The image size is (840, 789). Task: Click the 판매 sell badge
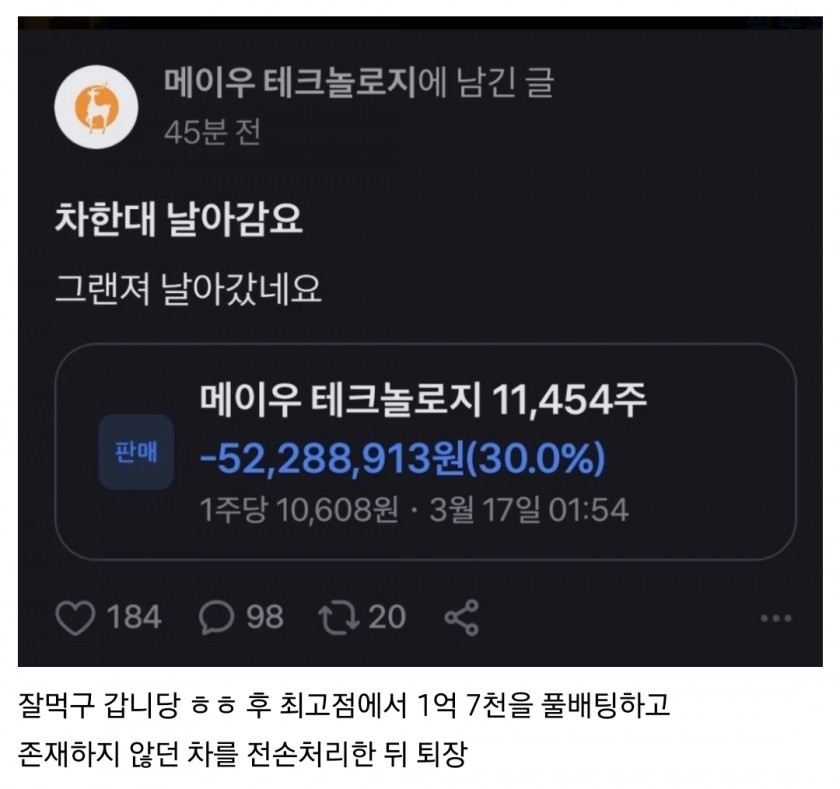click(136, 452)
